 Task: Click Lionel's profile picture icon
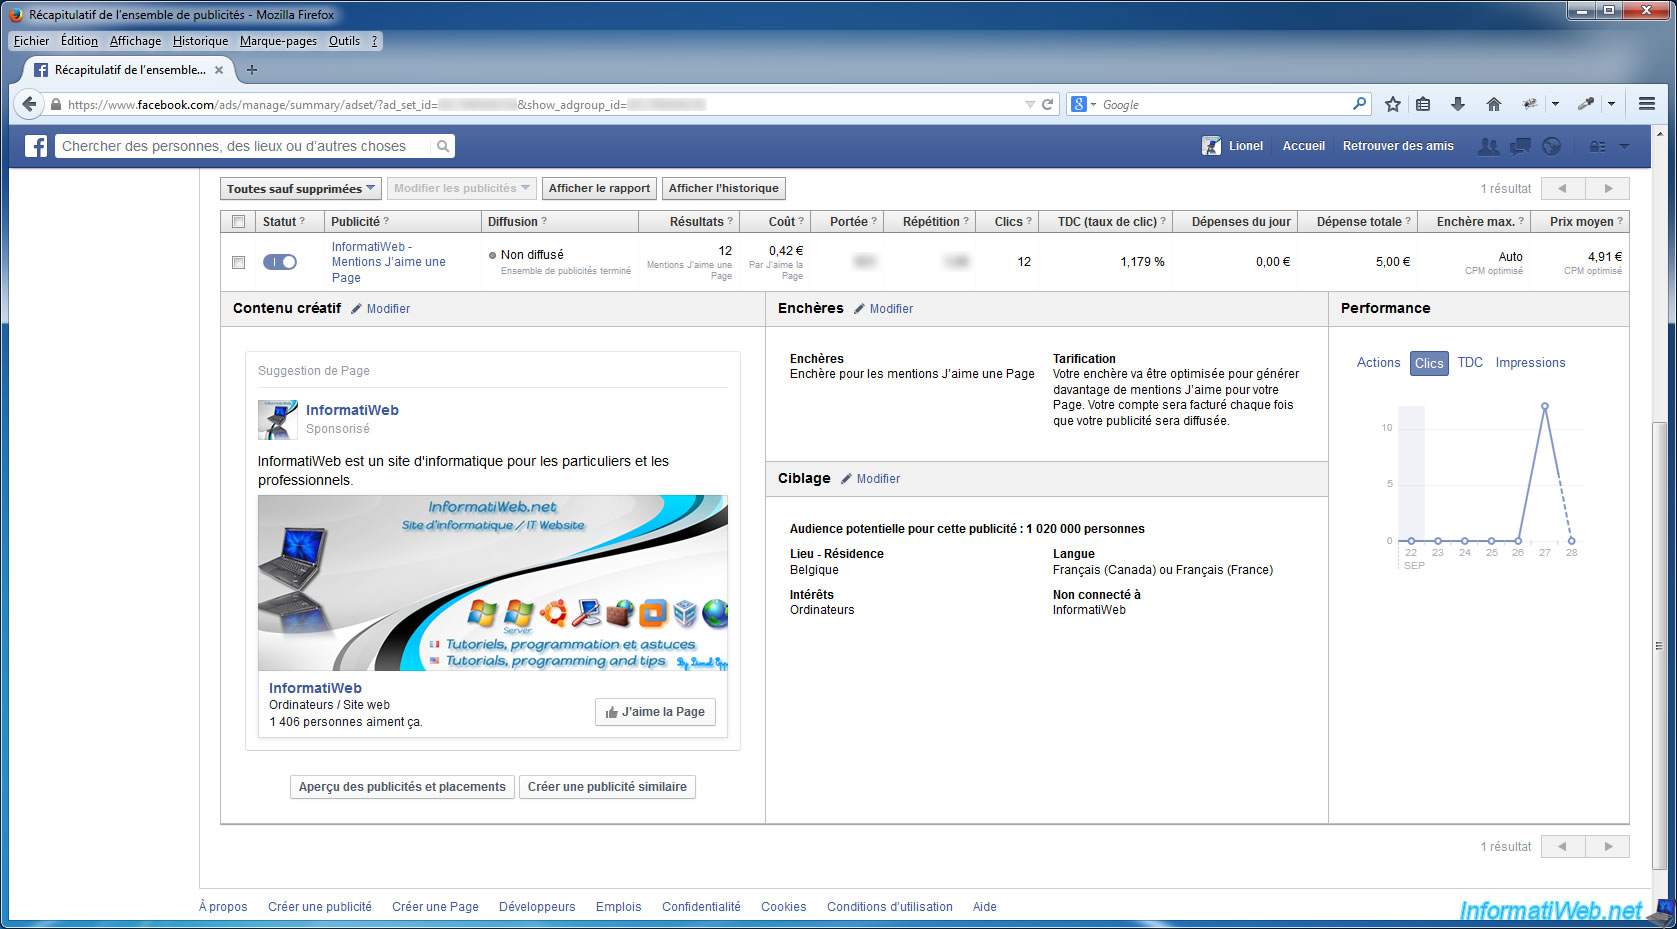coord(1211,146)
